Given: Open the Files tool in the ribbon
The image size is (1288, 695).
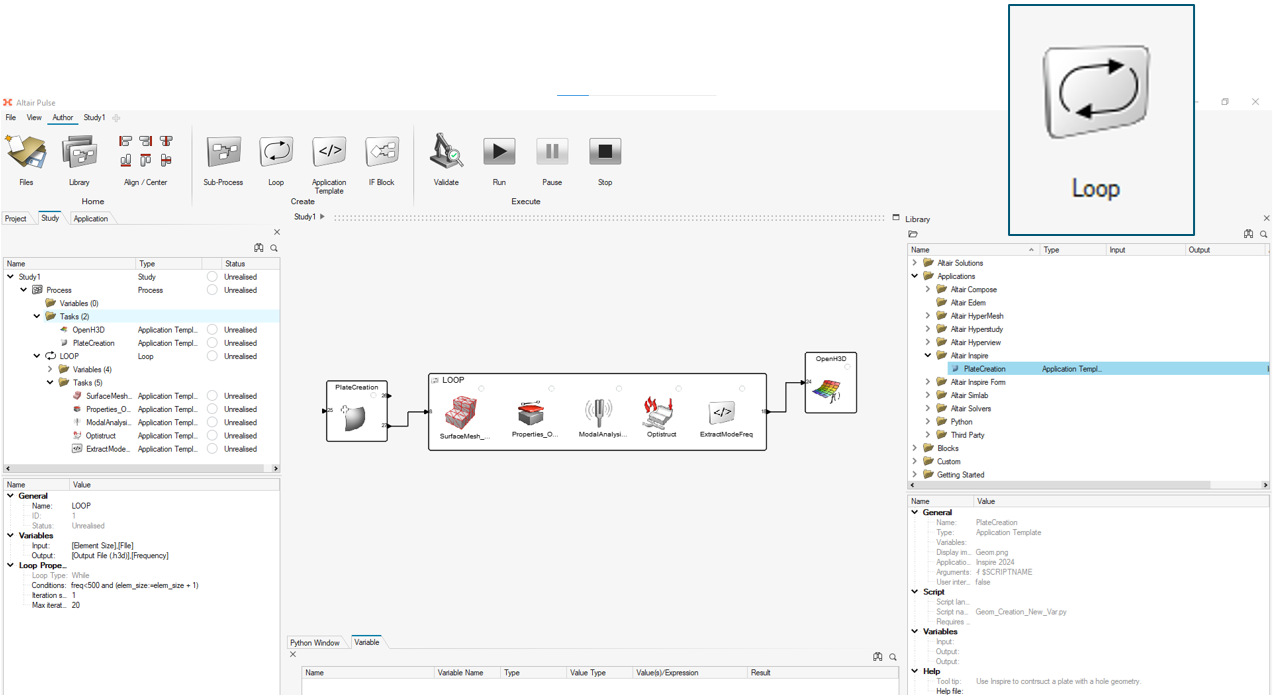Looking at the screenshot, I should point(26,160).
